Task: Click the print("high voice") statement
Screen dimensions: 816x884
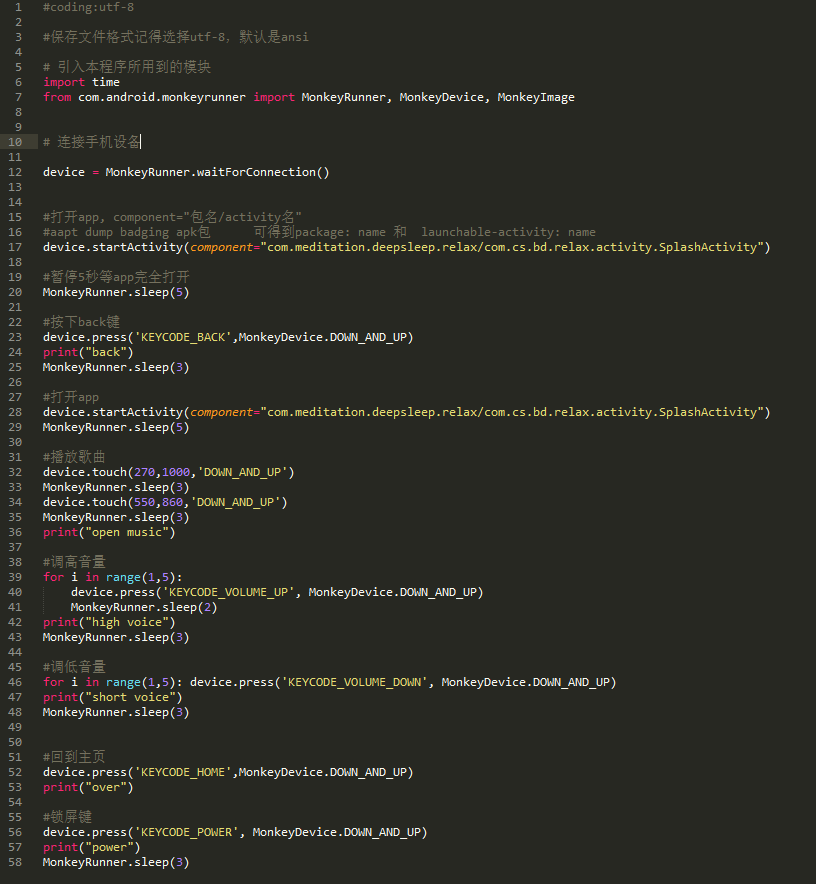Action: click(x=109, y=622)
